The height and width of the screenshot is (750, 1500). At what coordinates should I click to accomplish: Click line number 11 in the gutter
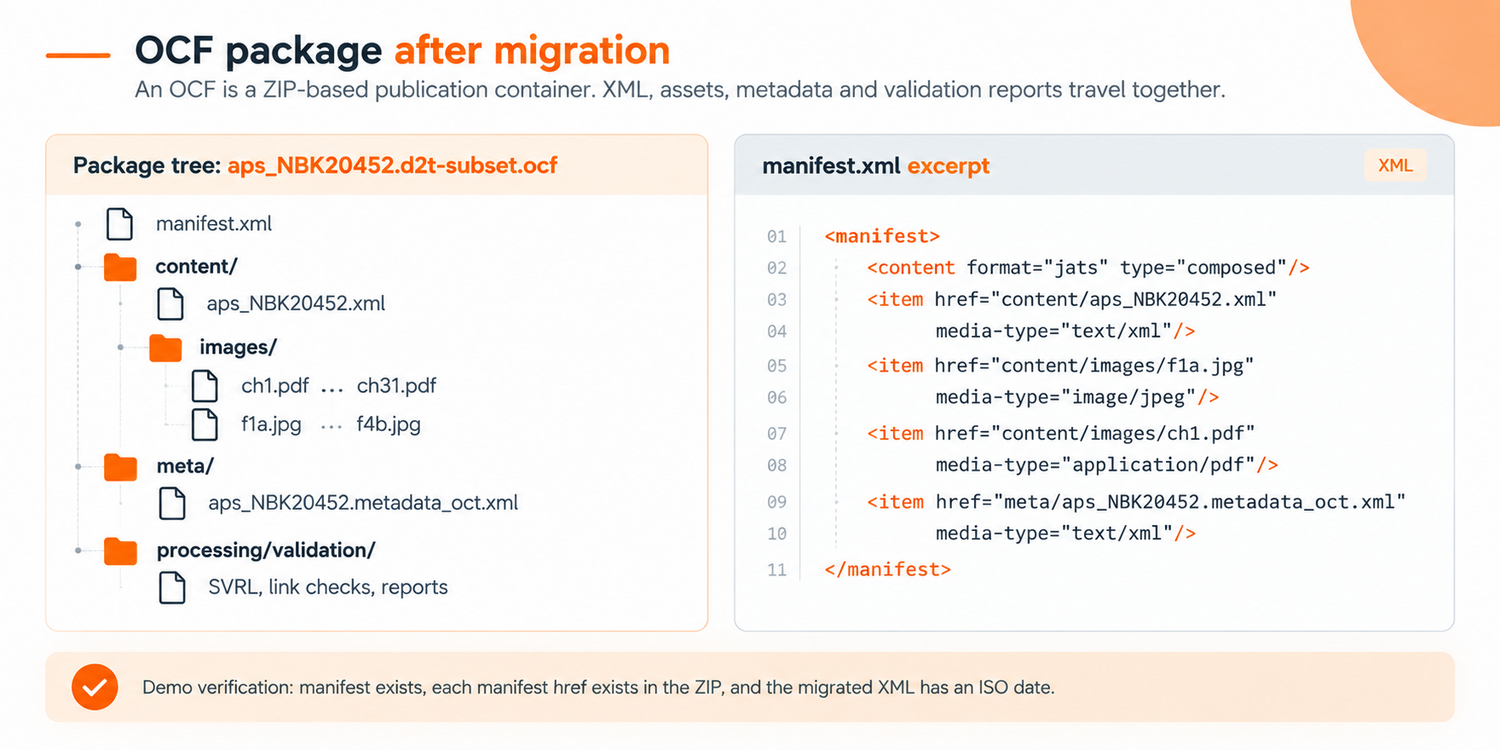(777, 570)
